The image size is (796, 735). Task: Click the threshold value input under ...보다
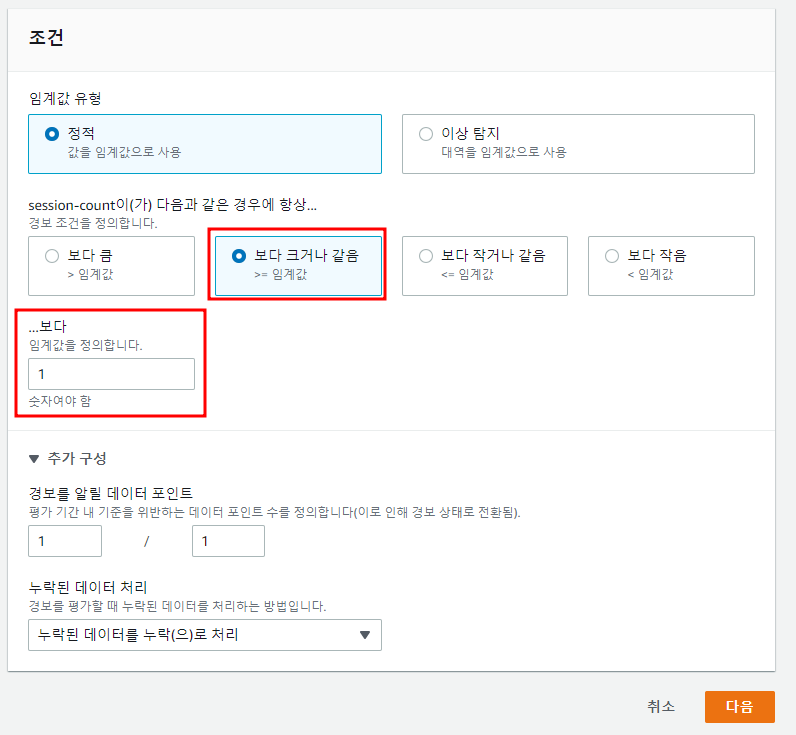111,374
